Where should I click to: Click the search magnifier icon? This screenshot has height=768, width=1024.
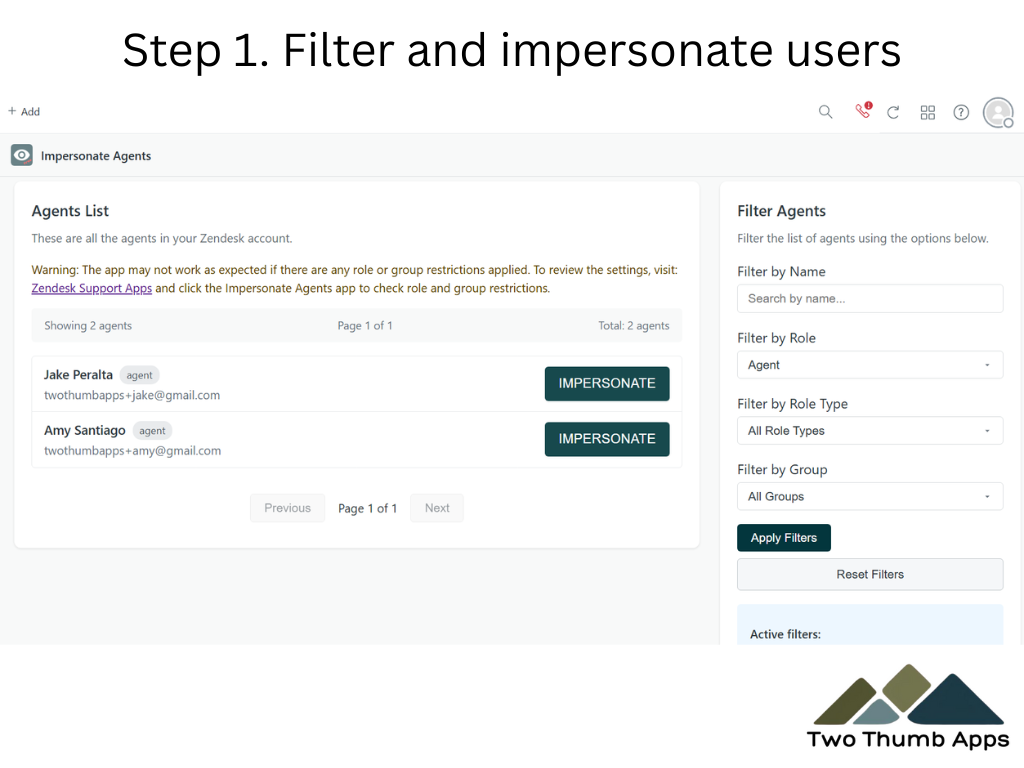[825, 112]
